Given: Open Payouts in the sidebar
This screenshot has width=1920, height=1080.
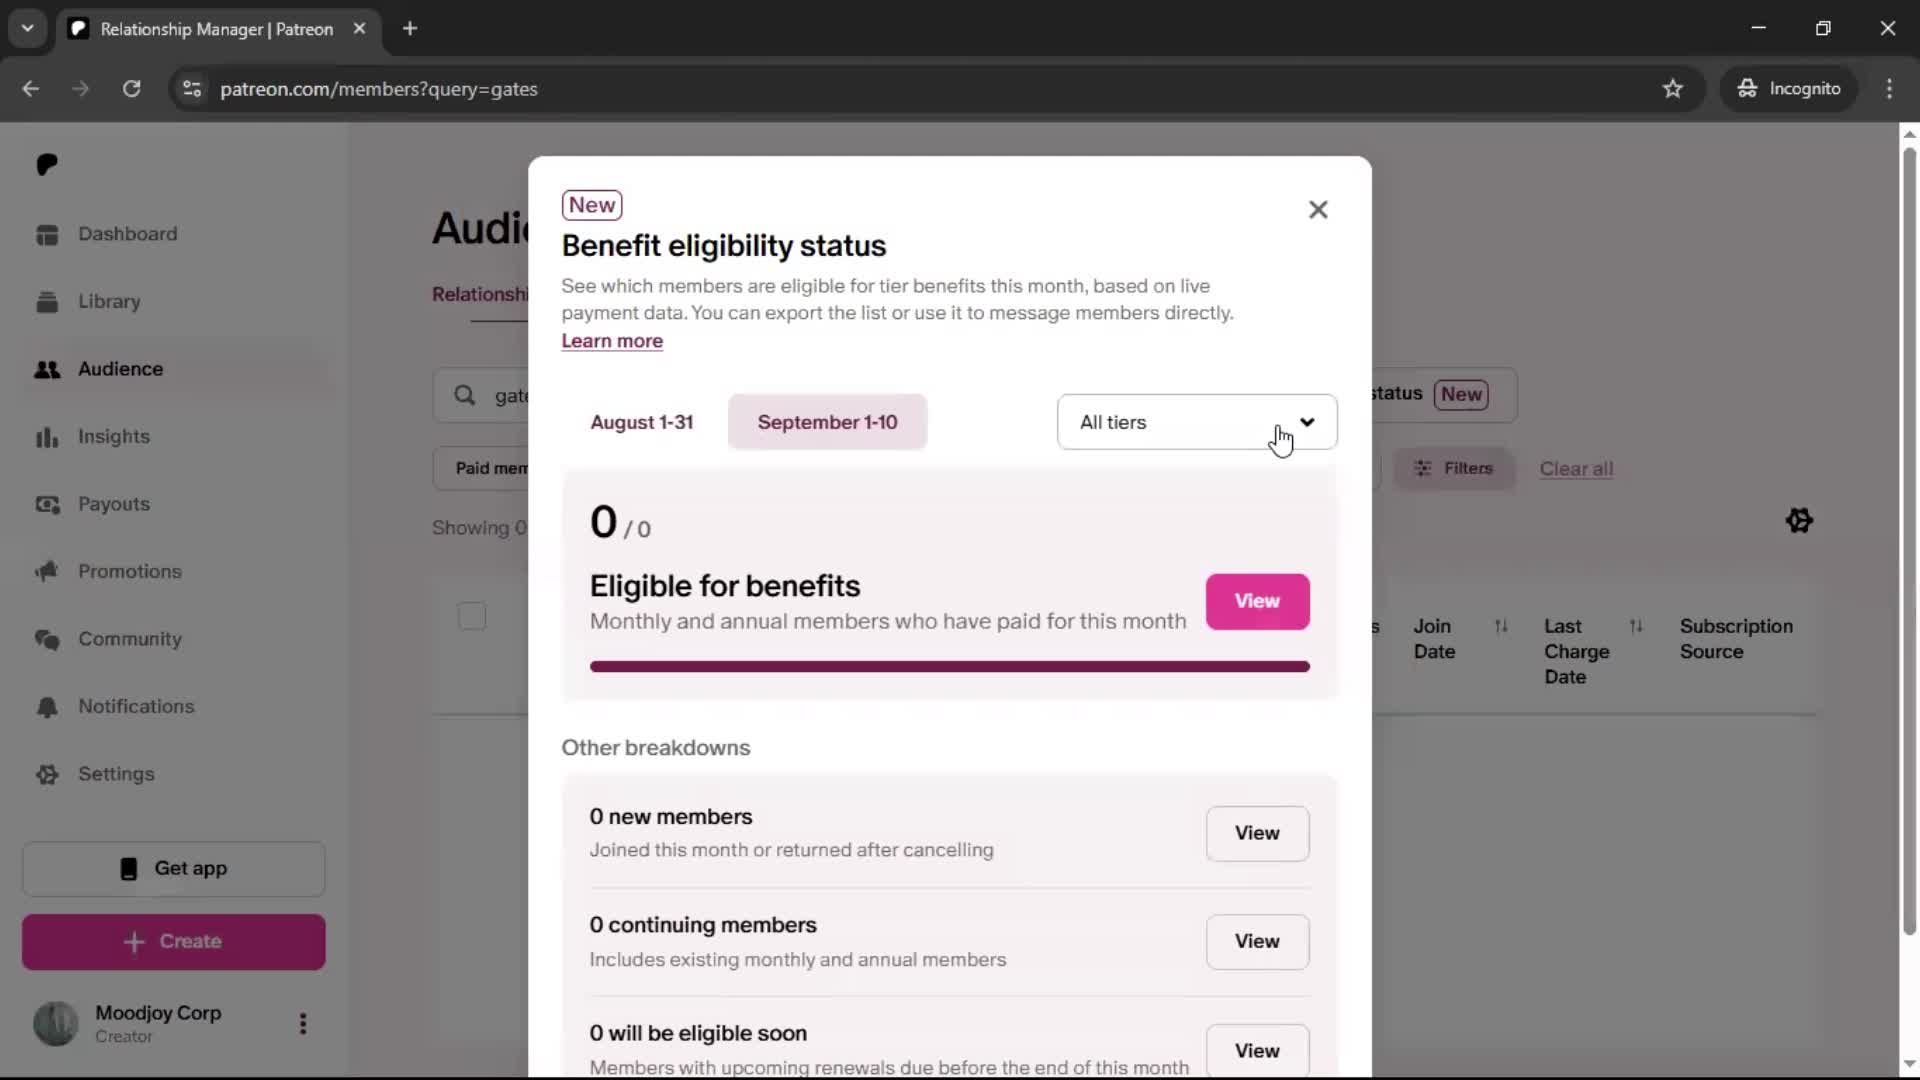Looking at the screenshot, I should 113,504.
